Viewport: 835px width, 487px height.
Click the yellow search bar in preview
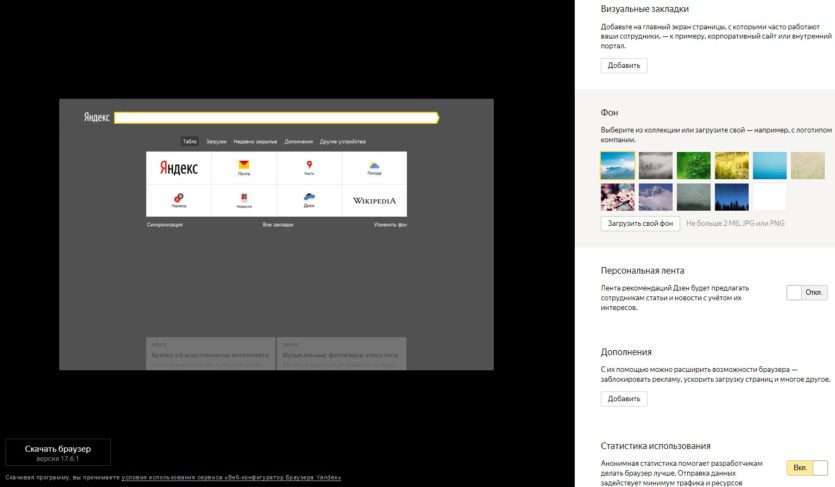276,118
